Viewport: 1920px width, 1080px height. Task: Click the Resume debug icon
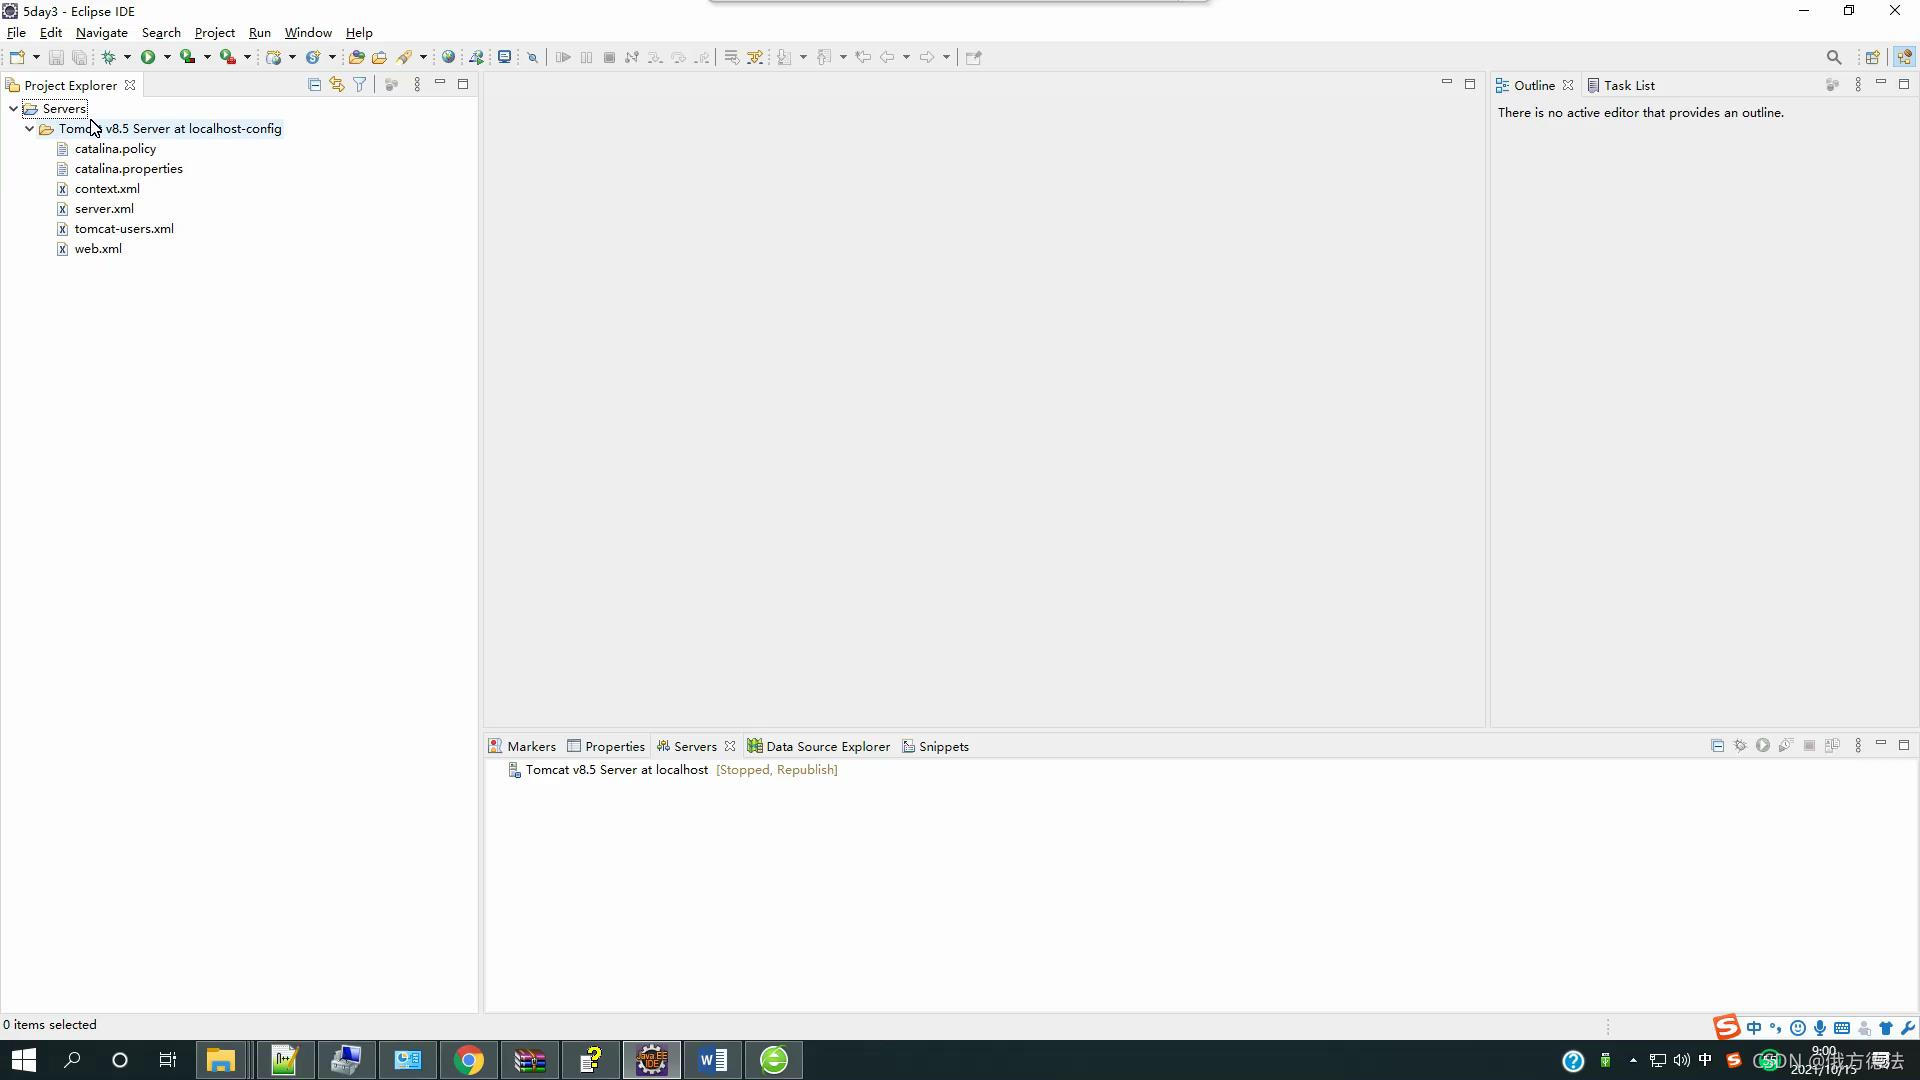[x=563, y=57]
